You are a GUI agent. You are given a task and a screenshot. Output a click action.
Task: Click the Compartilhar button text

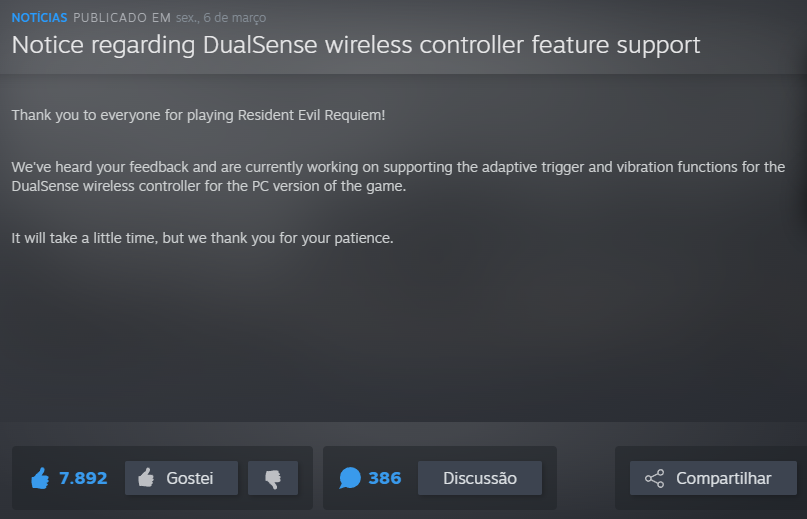[x=723, y=479]
